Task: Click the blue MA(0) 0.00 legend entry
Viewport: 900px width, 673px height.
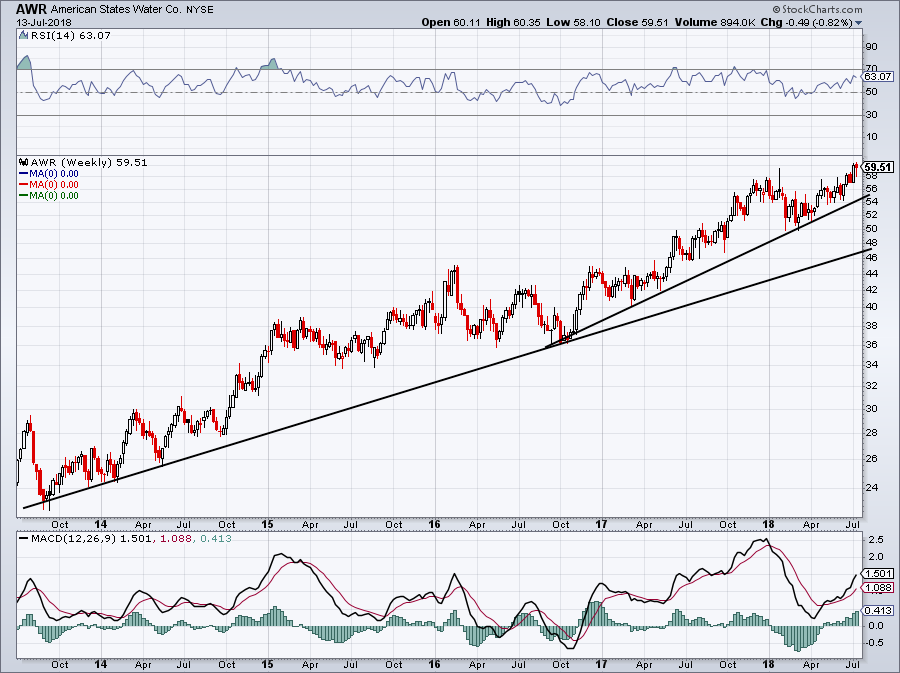Action: (x=49, y=173)
